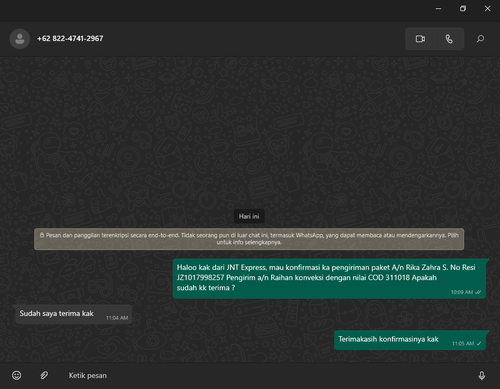Start a video call with the contact
The height and width of the screenshot is (389, 500).
tap(420, 39)
